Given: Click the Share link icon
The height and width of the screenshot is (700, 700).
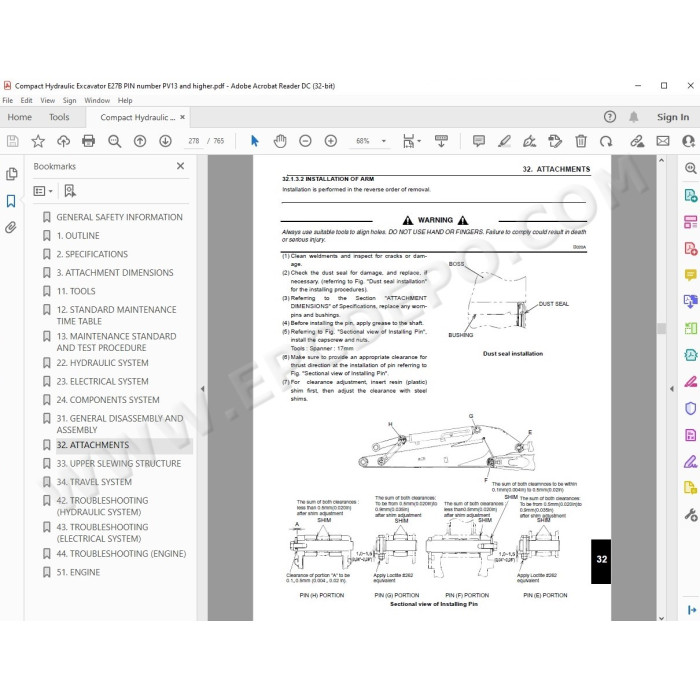Looking at the screenshot, I should pyautogui.click(x=637, y=141).
